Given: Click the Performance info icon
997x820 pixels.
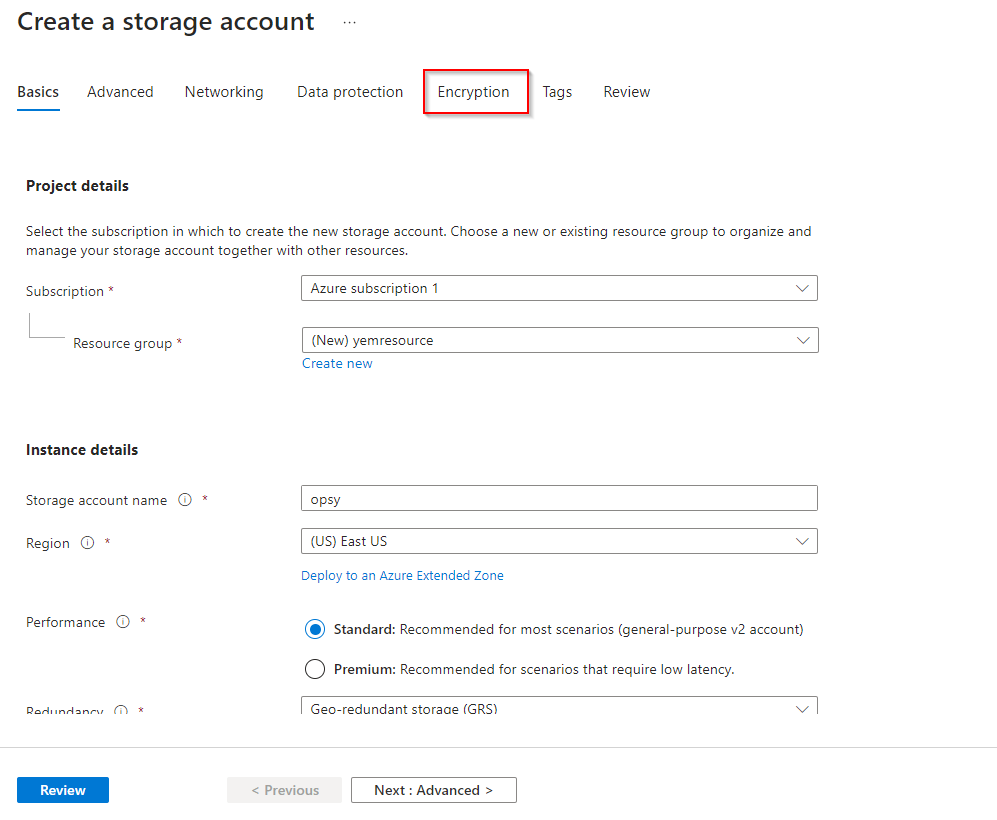Looking at the screenshot, I should coord(123,622).
